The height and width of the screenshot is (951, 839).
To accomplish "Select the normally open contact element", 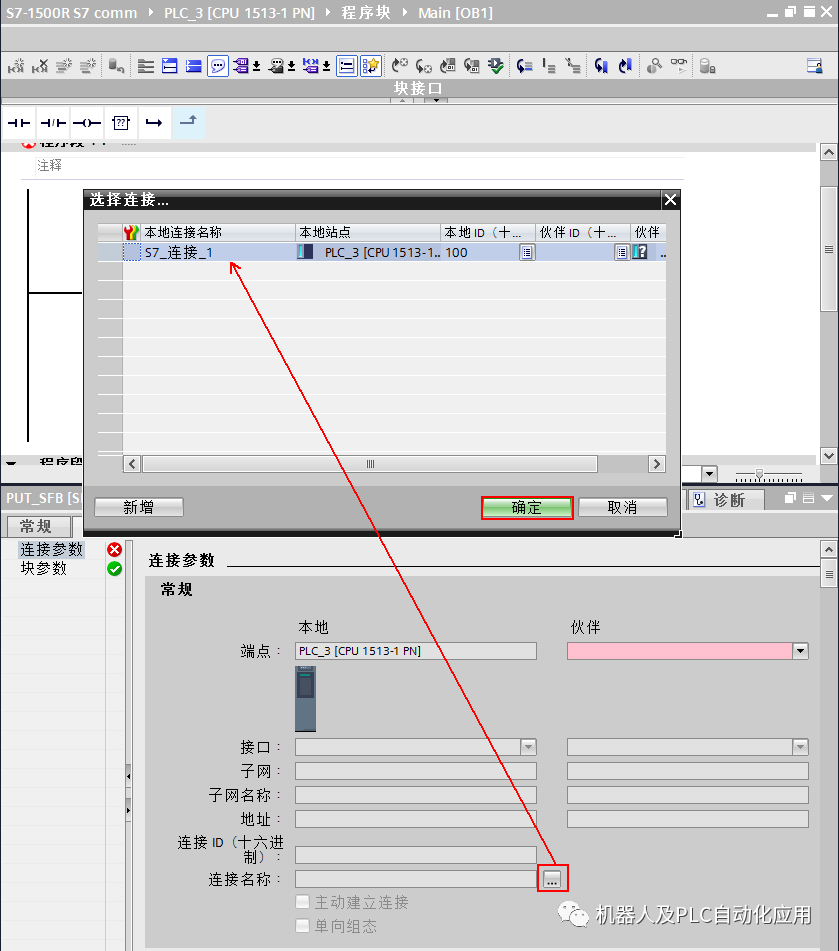I will pyautogui.click(x=18, y=122).
